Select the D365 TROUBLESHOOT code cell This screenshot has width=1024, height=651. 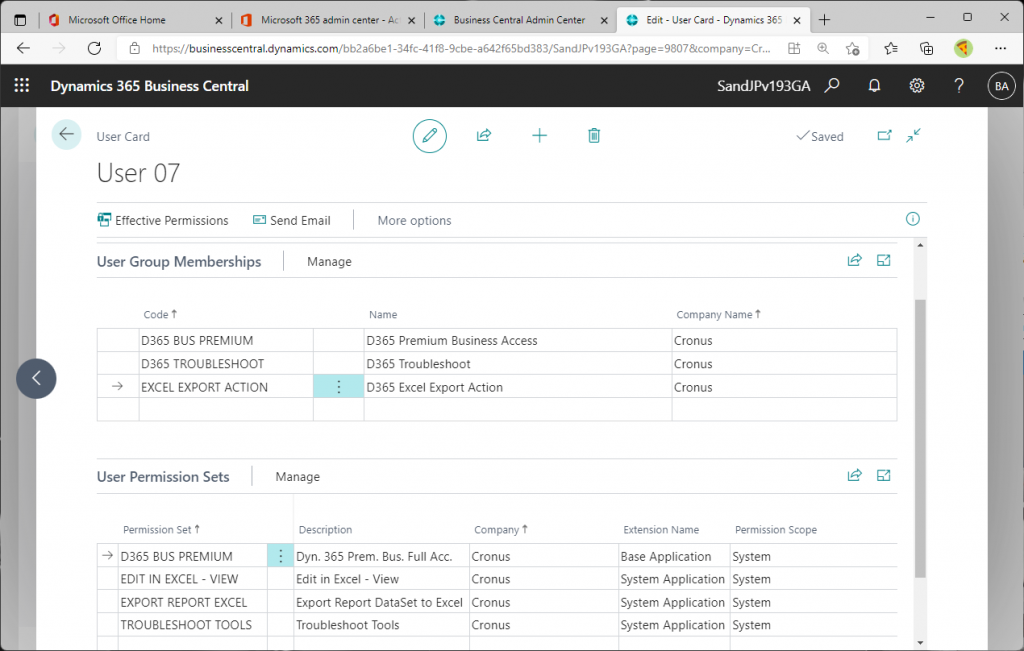tap(226, 364)
